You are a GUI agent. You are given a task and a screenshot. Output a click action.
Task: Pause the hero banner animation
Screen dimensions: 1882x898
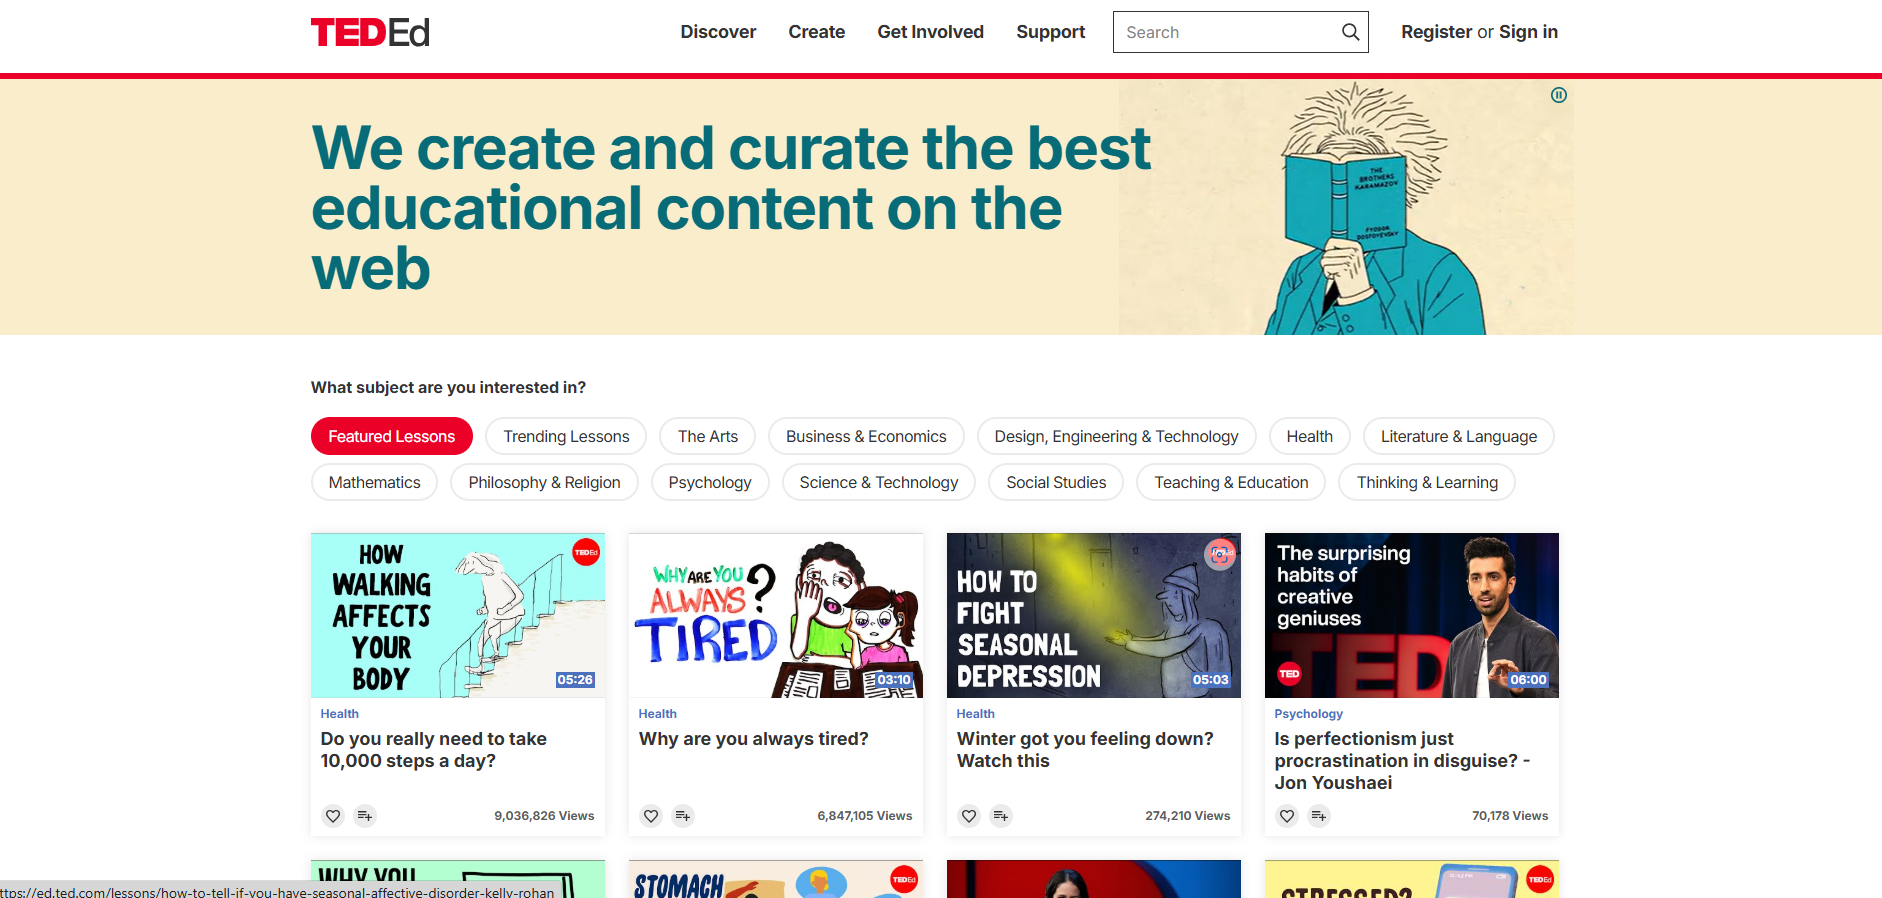1558,95
